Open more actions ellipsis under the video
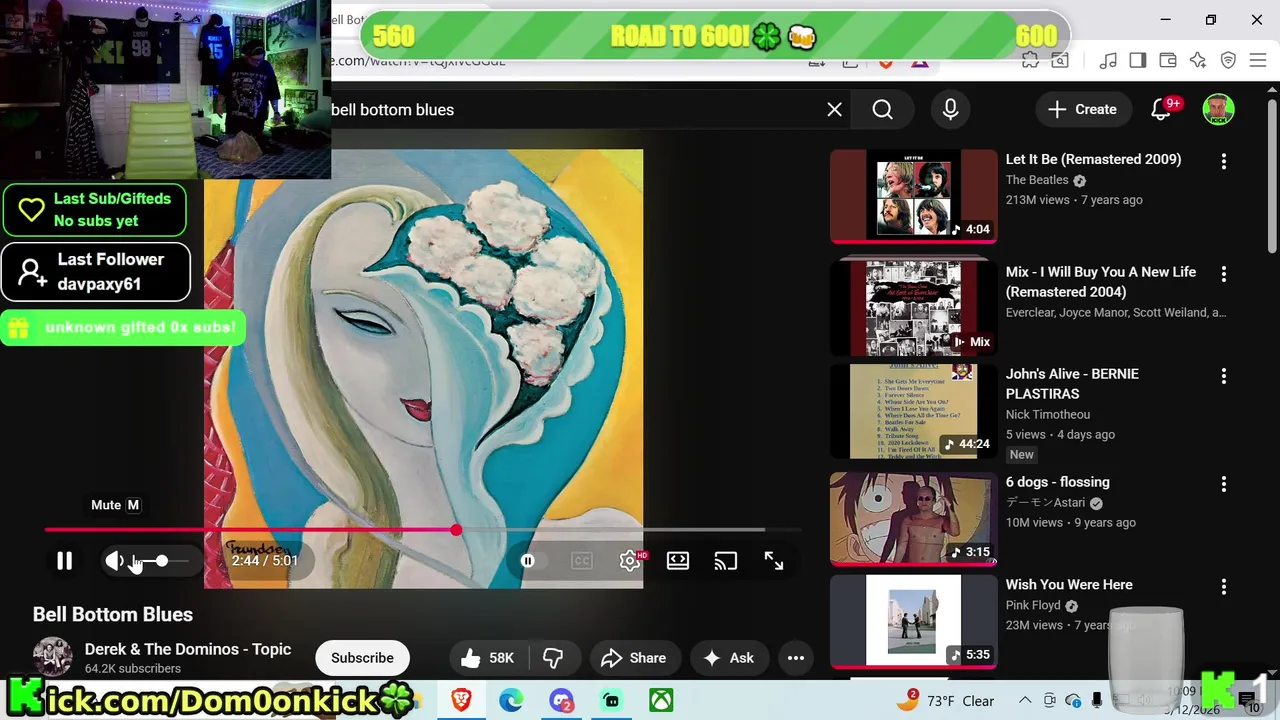 pyautogui.click(x=796, y=658)
